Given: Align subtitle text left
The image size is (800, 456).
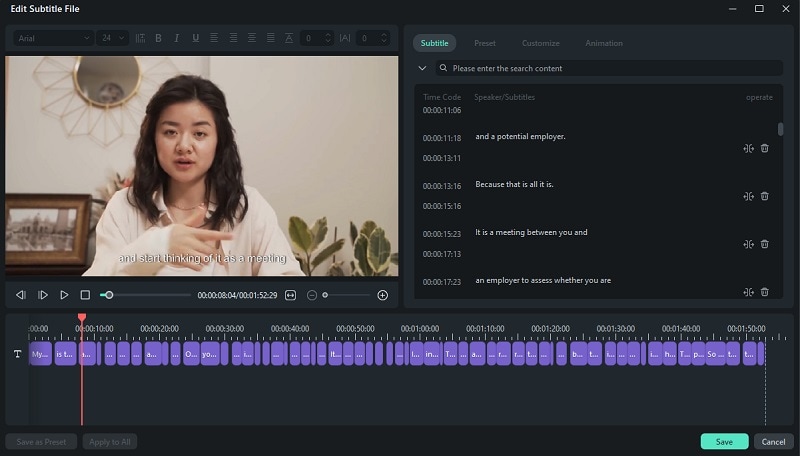Looking at the screenshot, I should point(214,38).
